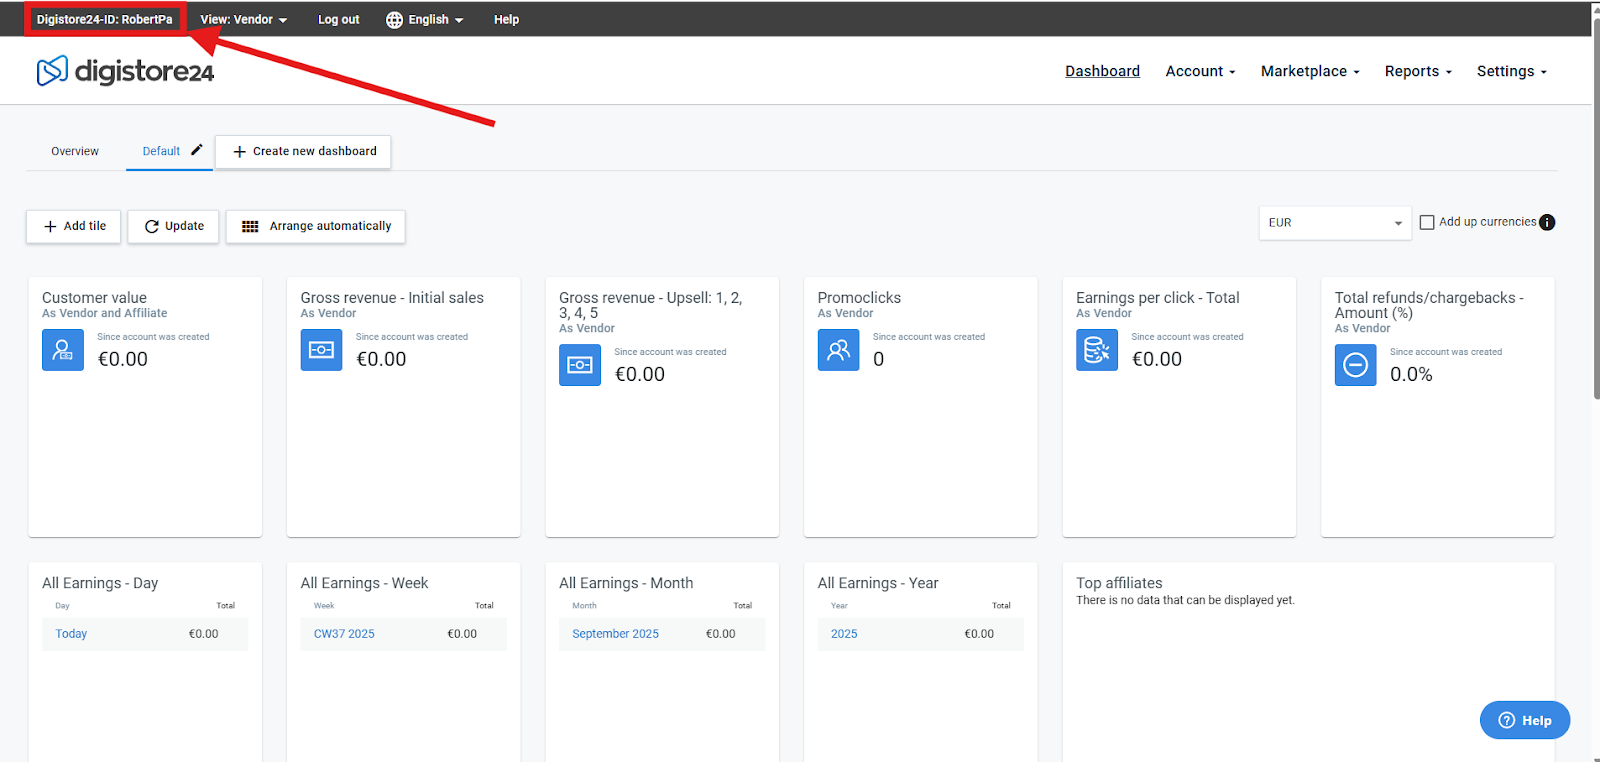This screenshot has height=762, width=1600.
Task: Click the All Earnings - Day heading
Action: point(100,583)
